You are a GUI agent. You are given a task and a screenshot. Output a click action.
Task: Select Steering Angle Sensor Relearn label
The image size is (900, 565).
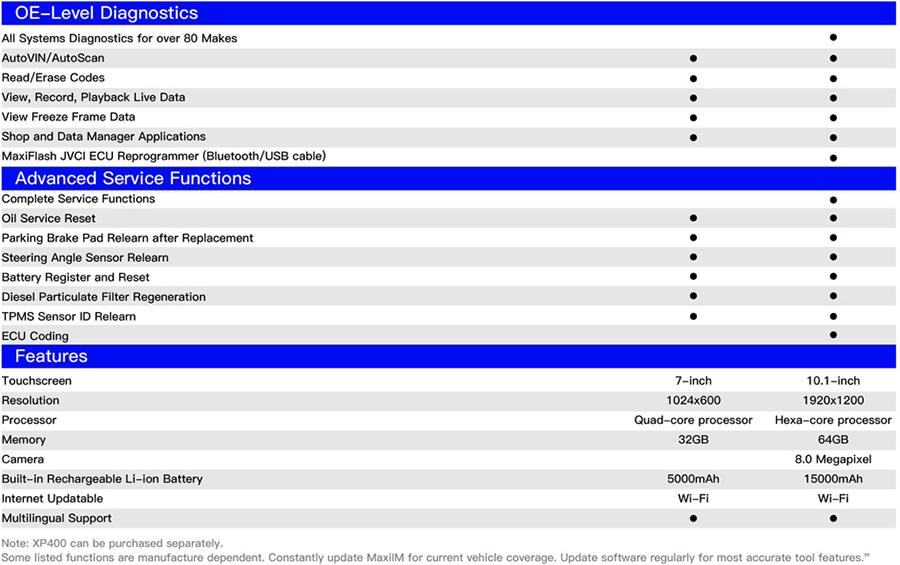tap(85, 258)
